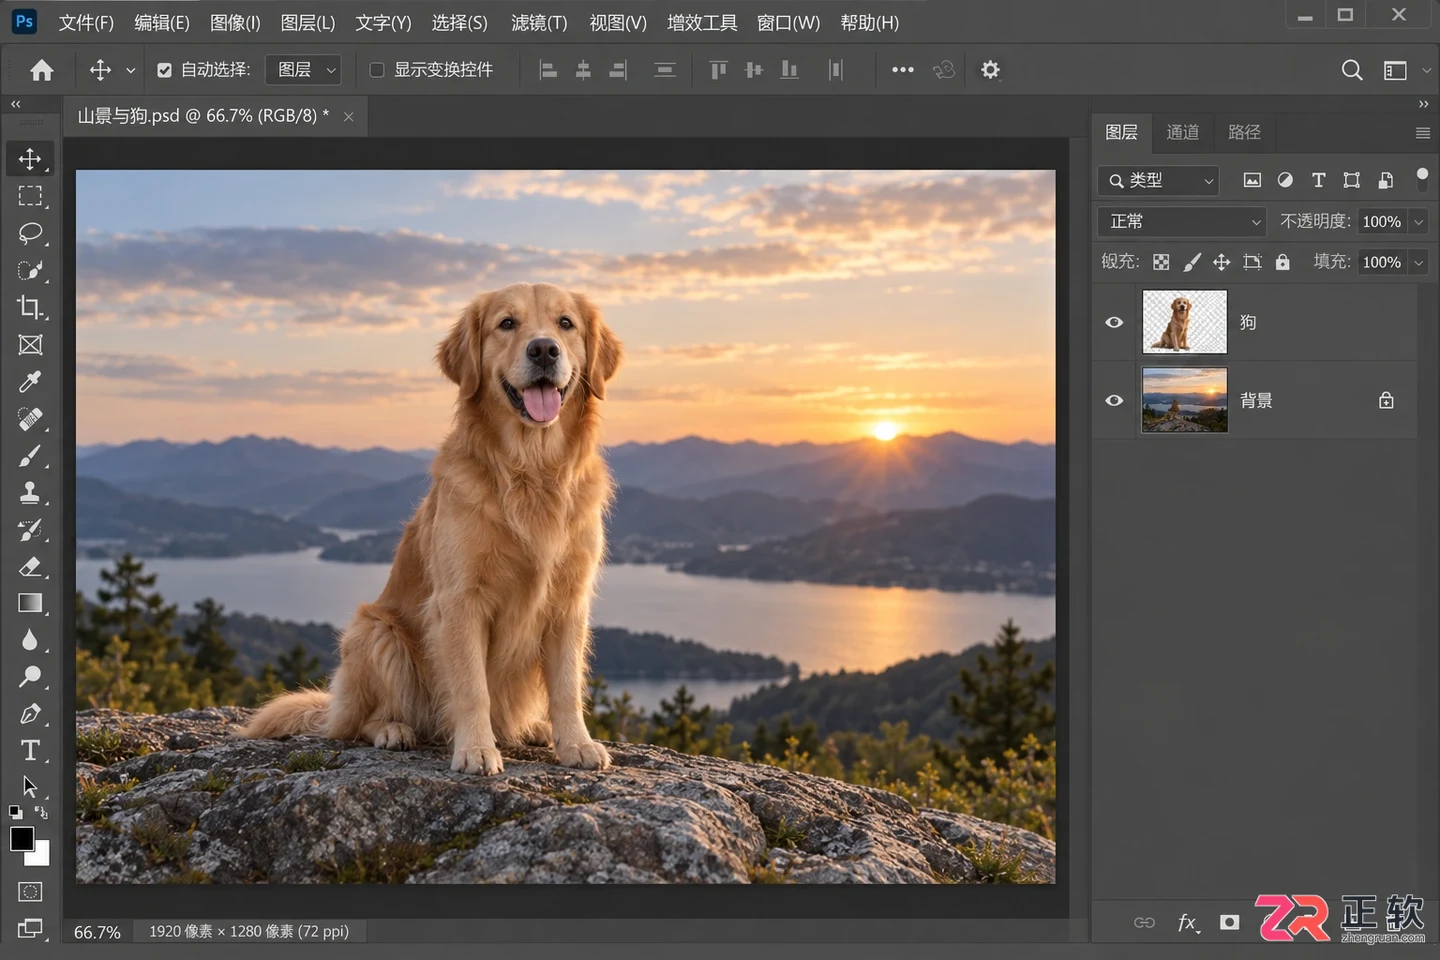This screenshot has height=960, width=1440.
Task: Select the Clone Stamp tool
Action: click(x=30, y=492)
